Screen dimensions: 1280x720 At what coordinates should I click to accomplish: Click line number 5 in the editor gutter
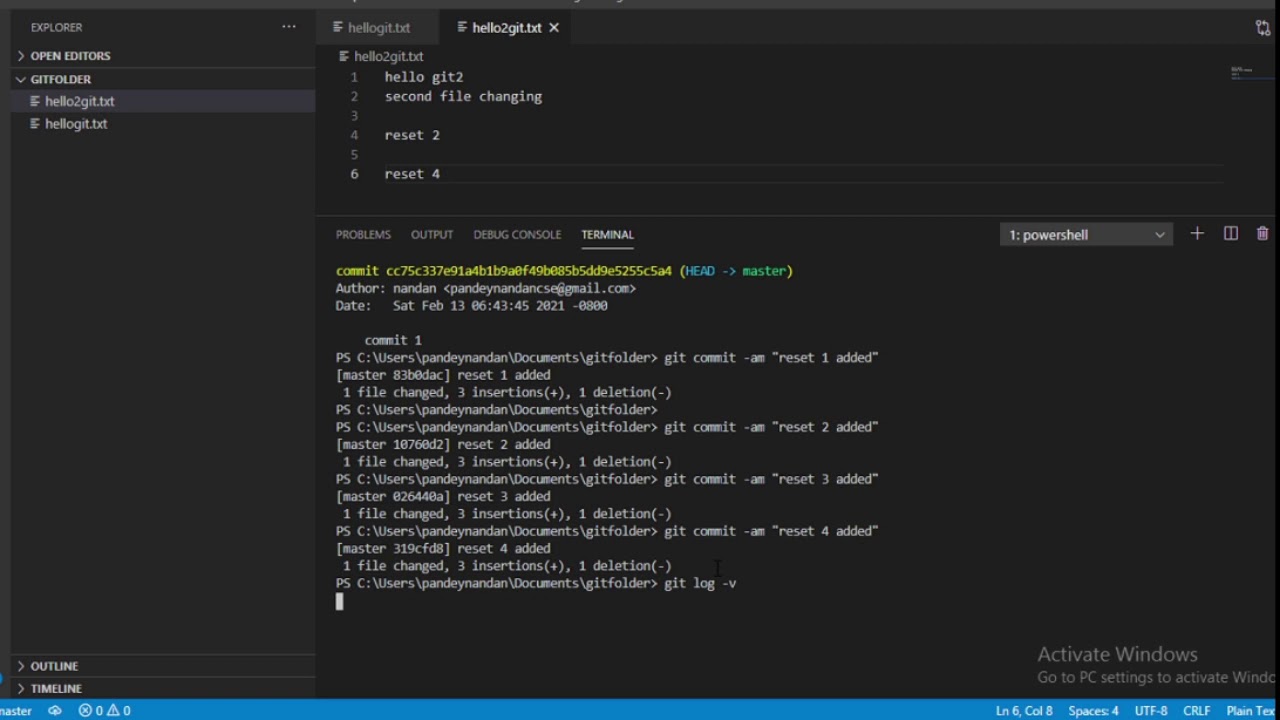tap(354, 155)
